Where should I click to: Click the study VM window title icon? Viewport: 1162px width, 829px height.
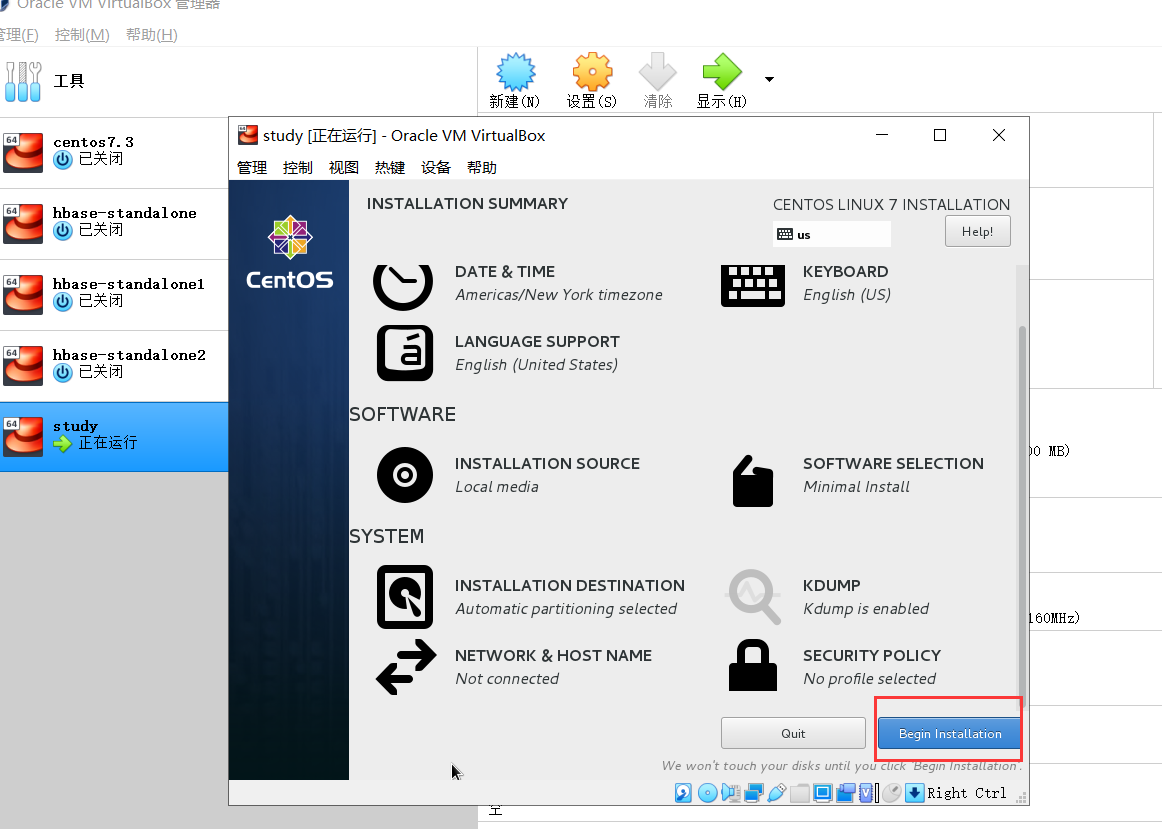(x=248, y=135)
